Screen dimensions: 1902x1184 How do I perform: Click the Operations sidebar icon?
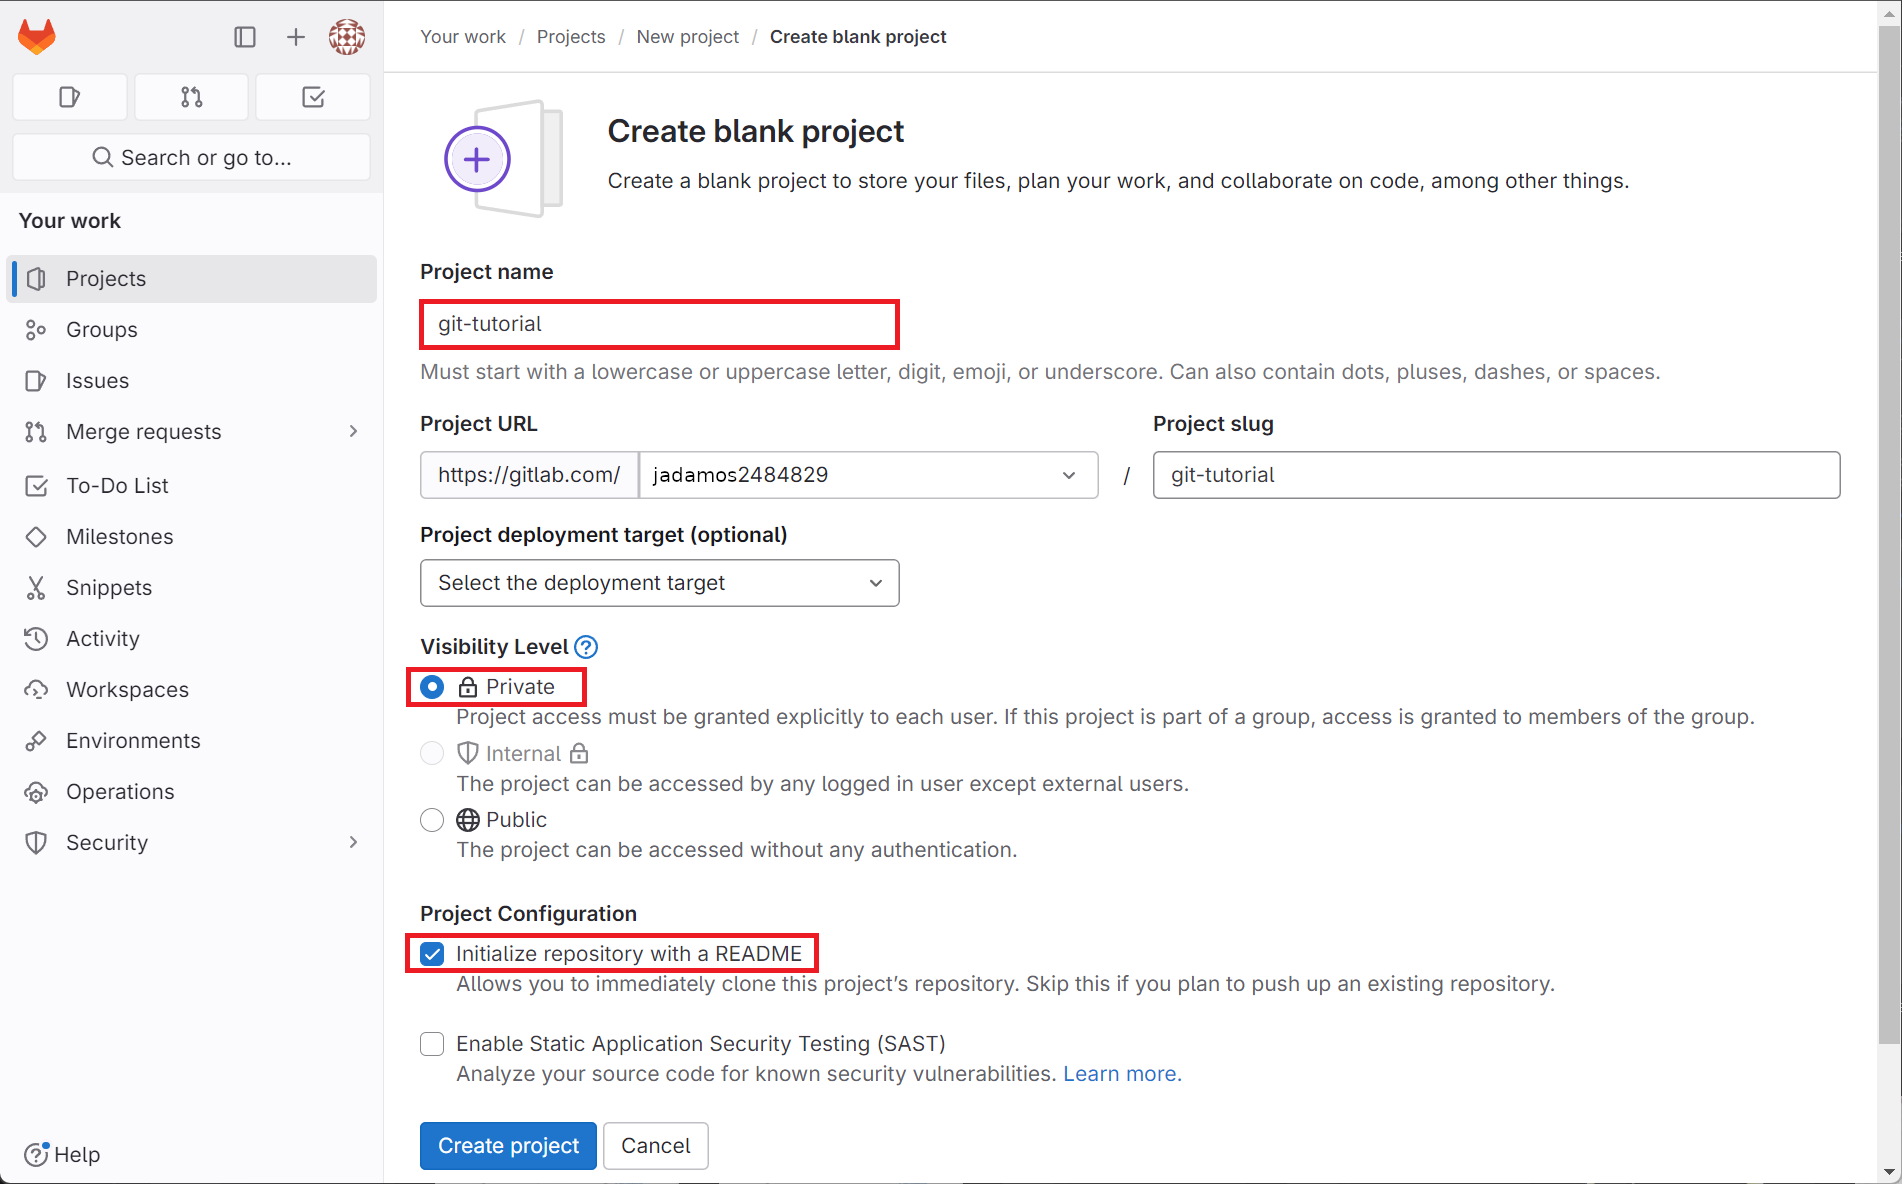point(37,792)
